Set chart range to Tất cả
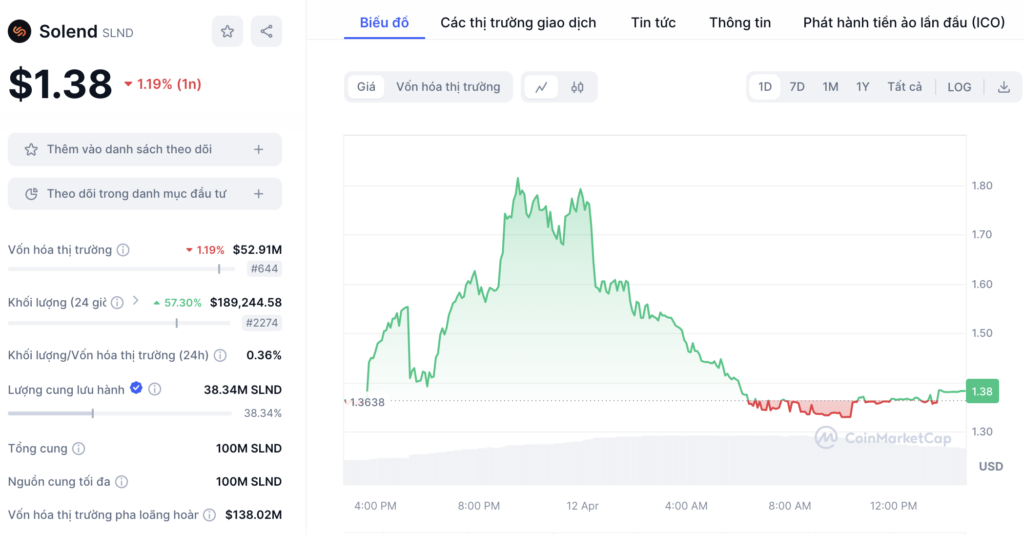 (x=904, y=87)
